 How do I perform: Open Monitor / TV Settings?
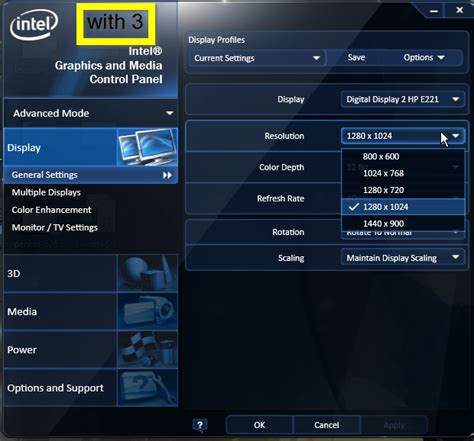pyautogui.click(x=55, y=227)
